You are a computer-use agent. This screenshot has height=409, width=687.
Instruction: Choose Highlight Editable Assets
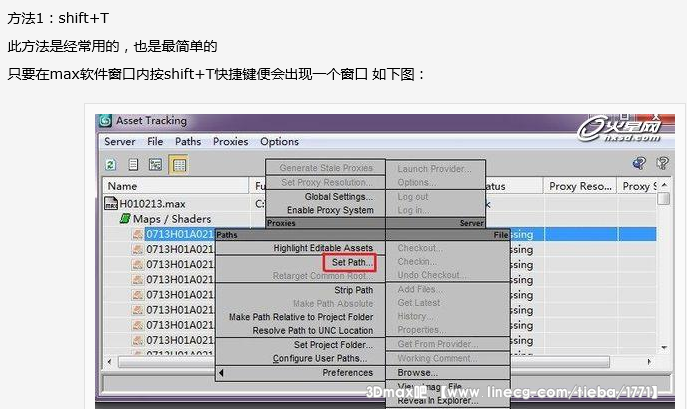[x=323, y=248]
